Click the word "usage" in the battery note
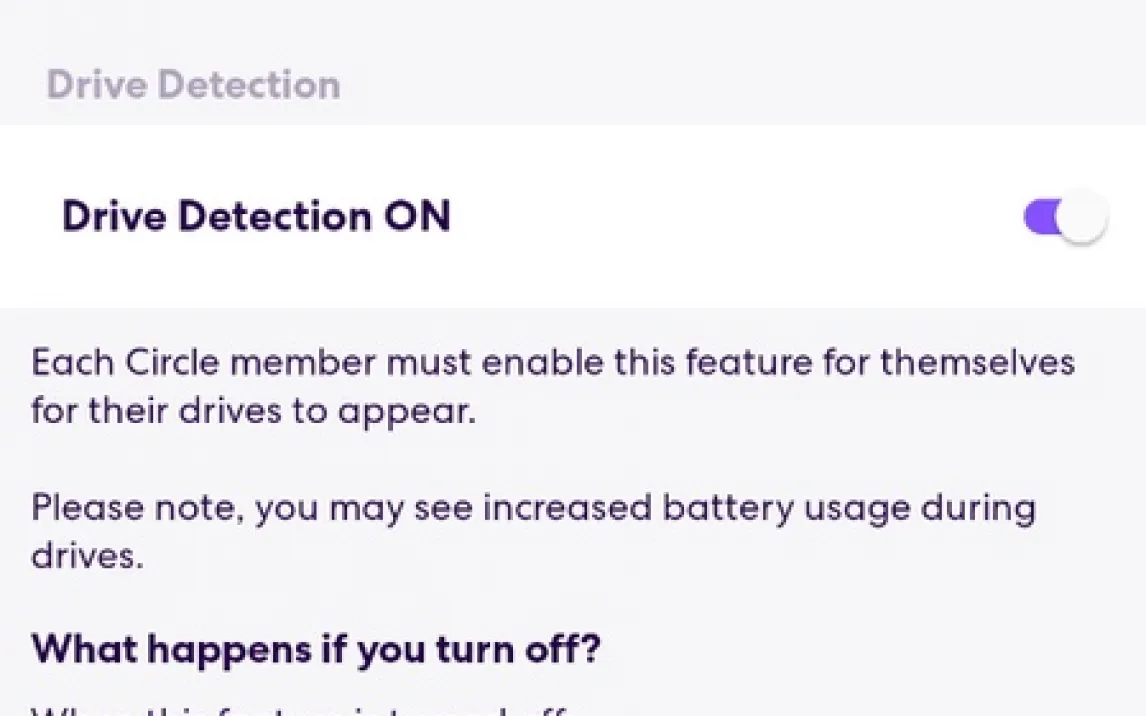This screenshot has width=1146, height=716. [x=851, y=510]
